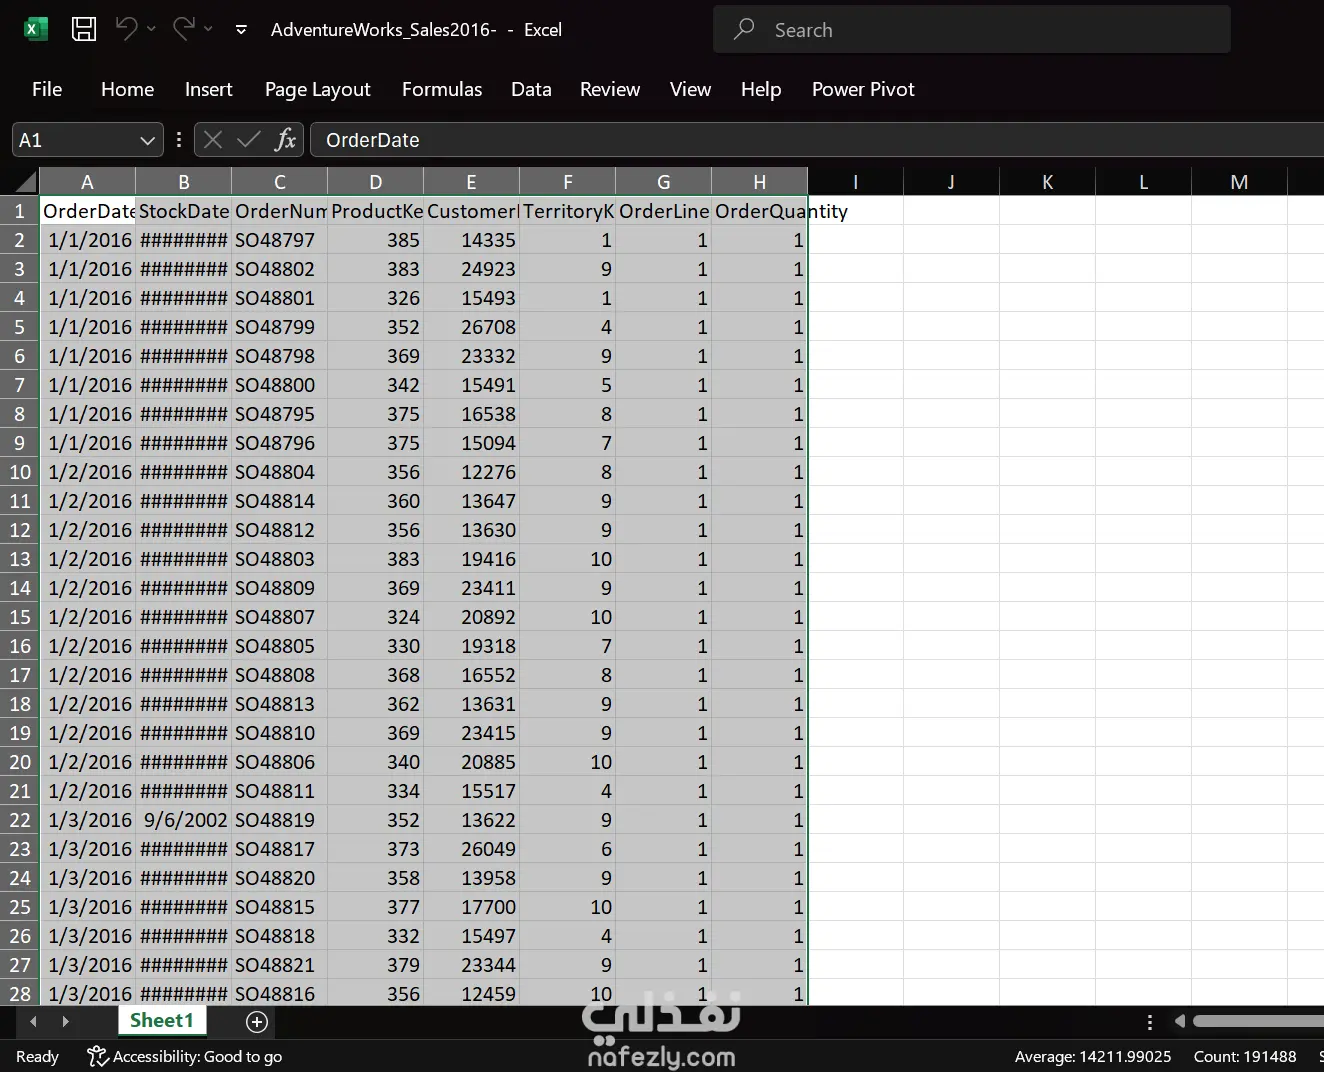Select the Sheet1 worksheet tab

point(161,1020)
